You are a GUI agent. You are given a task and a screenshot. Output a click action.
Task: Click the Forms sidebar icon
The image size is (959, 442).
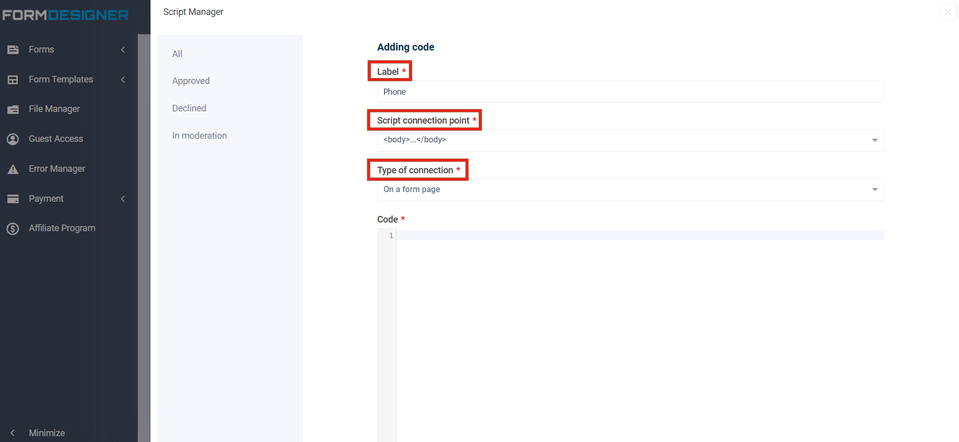(x=13, y=50)
